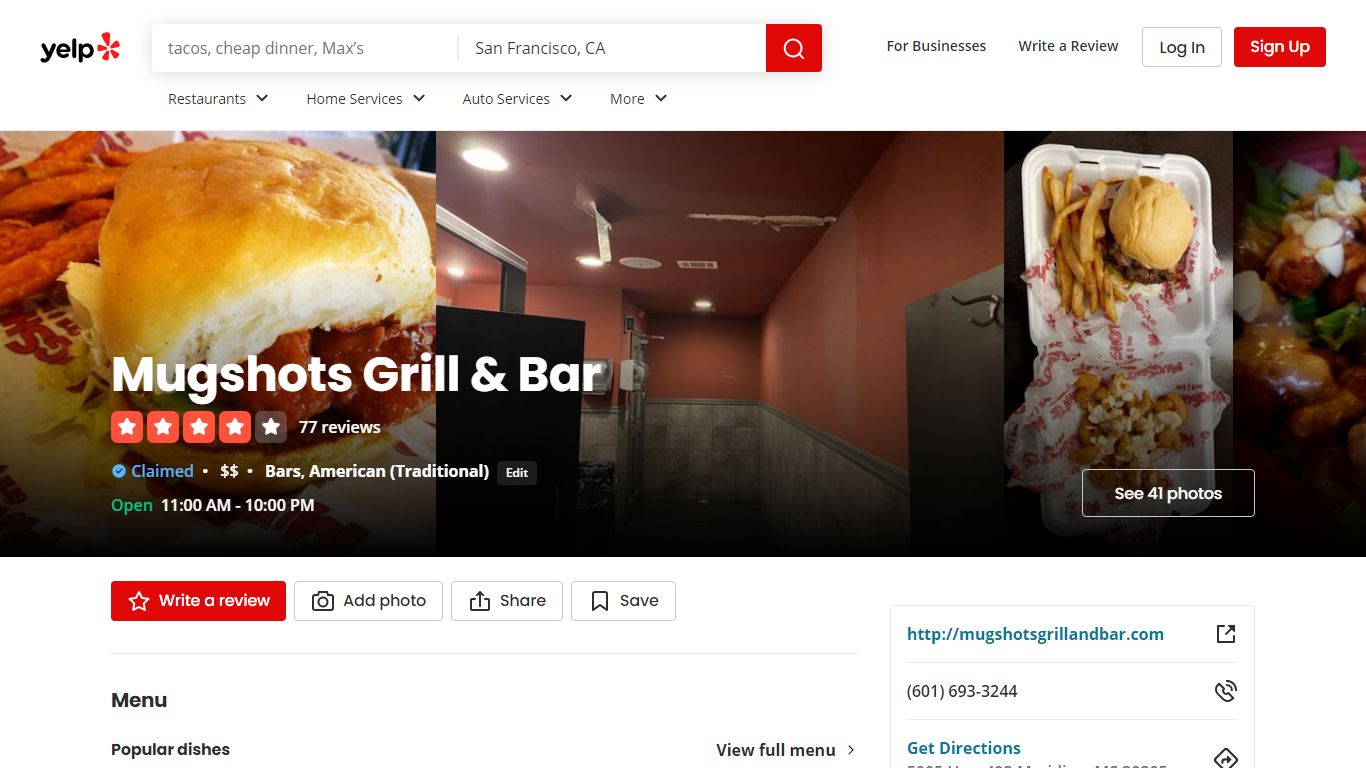Viewport: 1366px width, 768px height.
Task: Go to Write a Review in header
Action: (x=1068, y=46)
